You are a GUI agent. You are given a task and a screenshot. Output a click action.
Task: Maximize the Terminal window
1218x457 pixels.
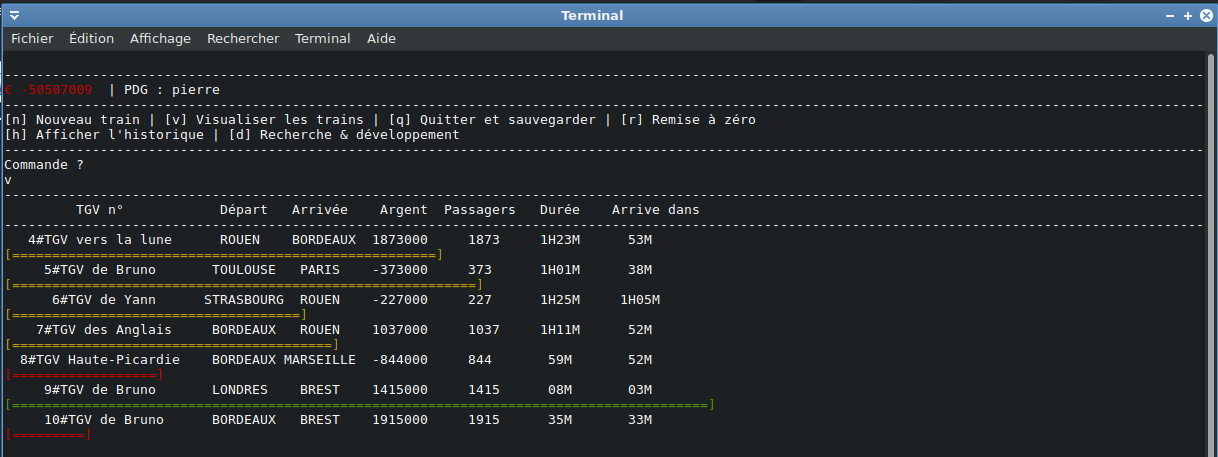tap(1187, 16)
